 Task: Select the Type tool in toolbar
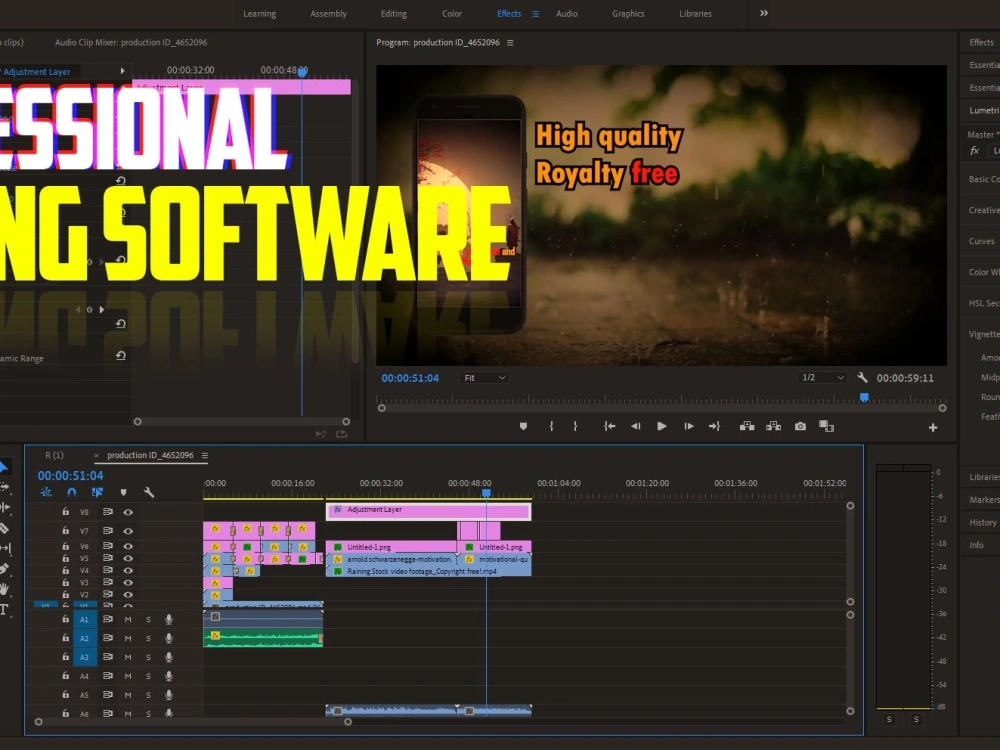click(4, 609)
